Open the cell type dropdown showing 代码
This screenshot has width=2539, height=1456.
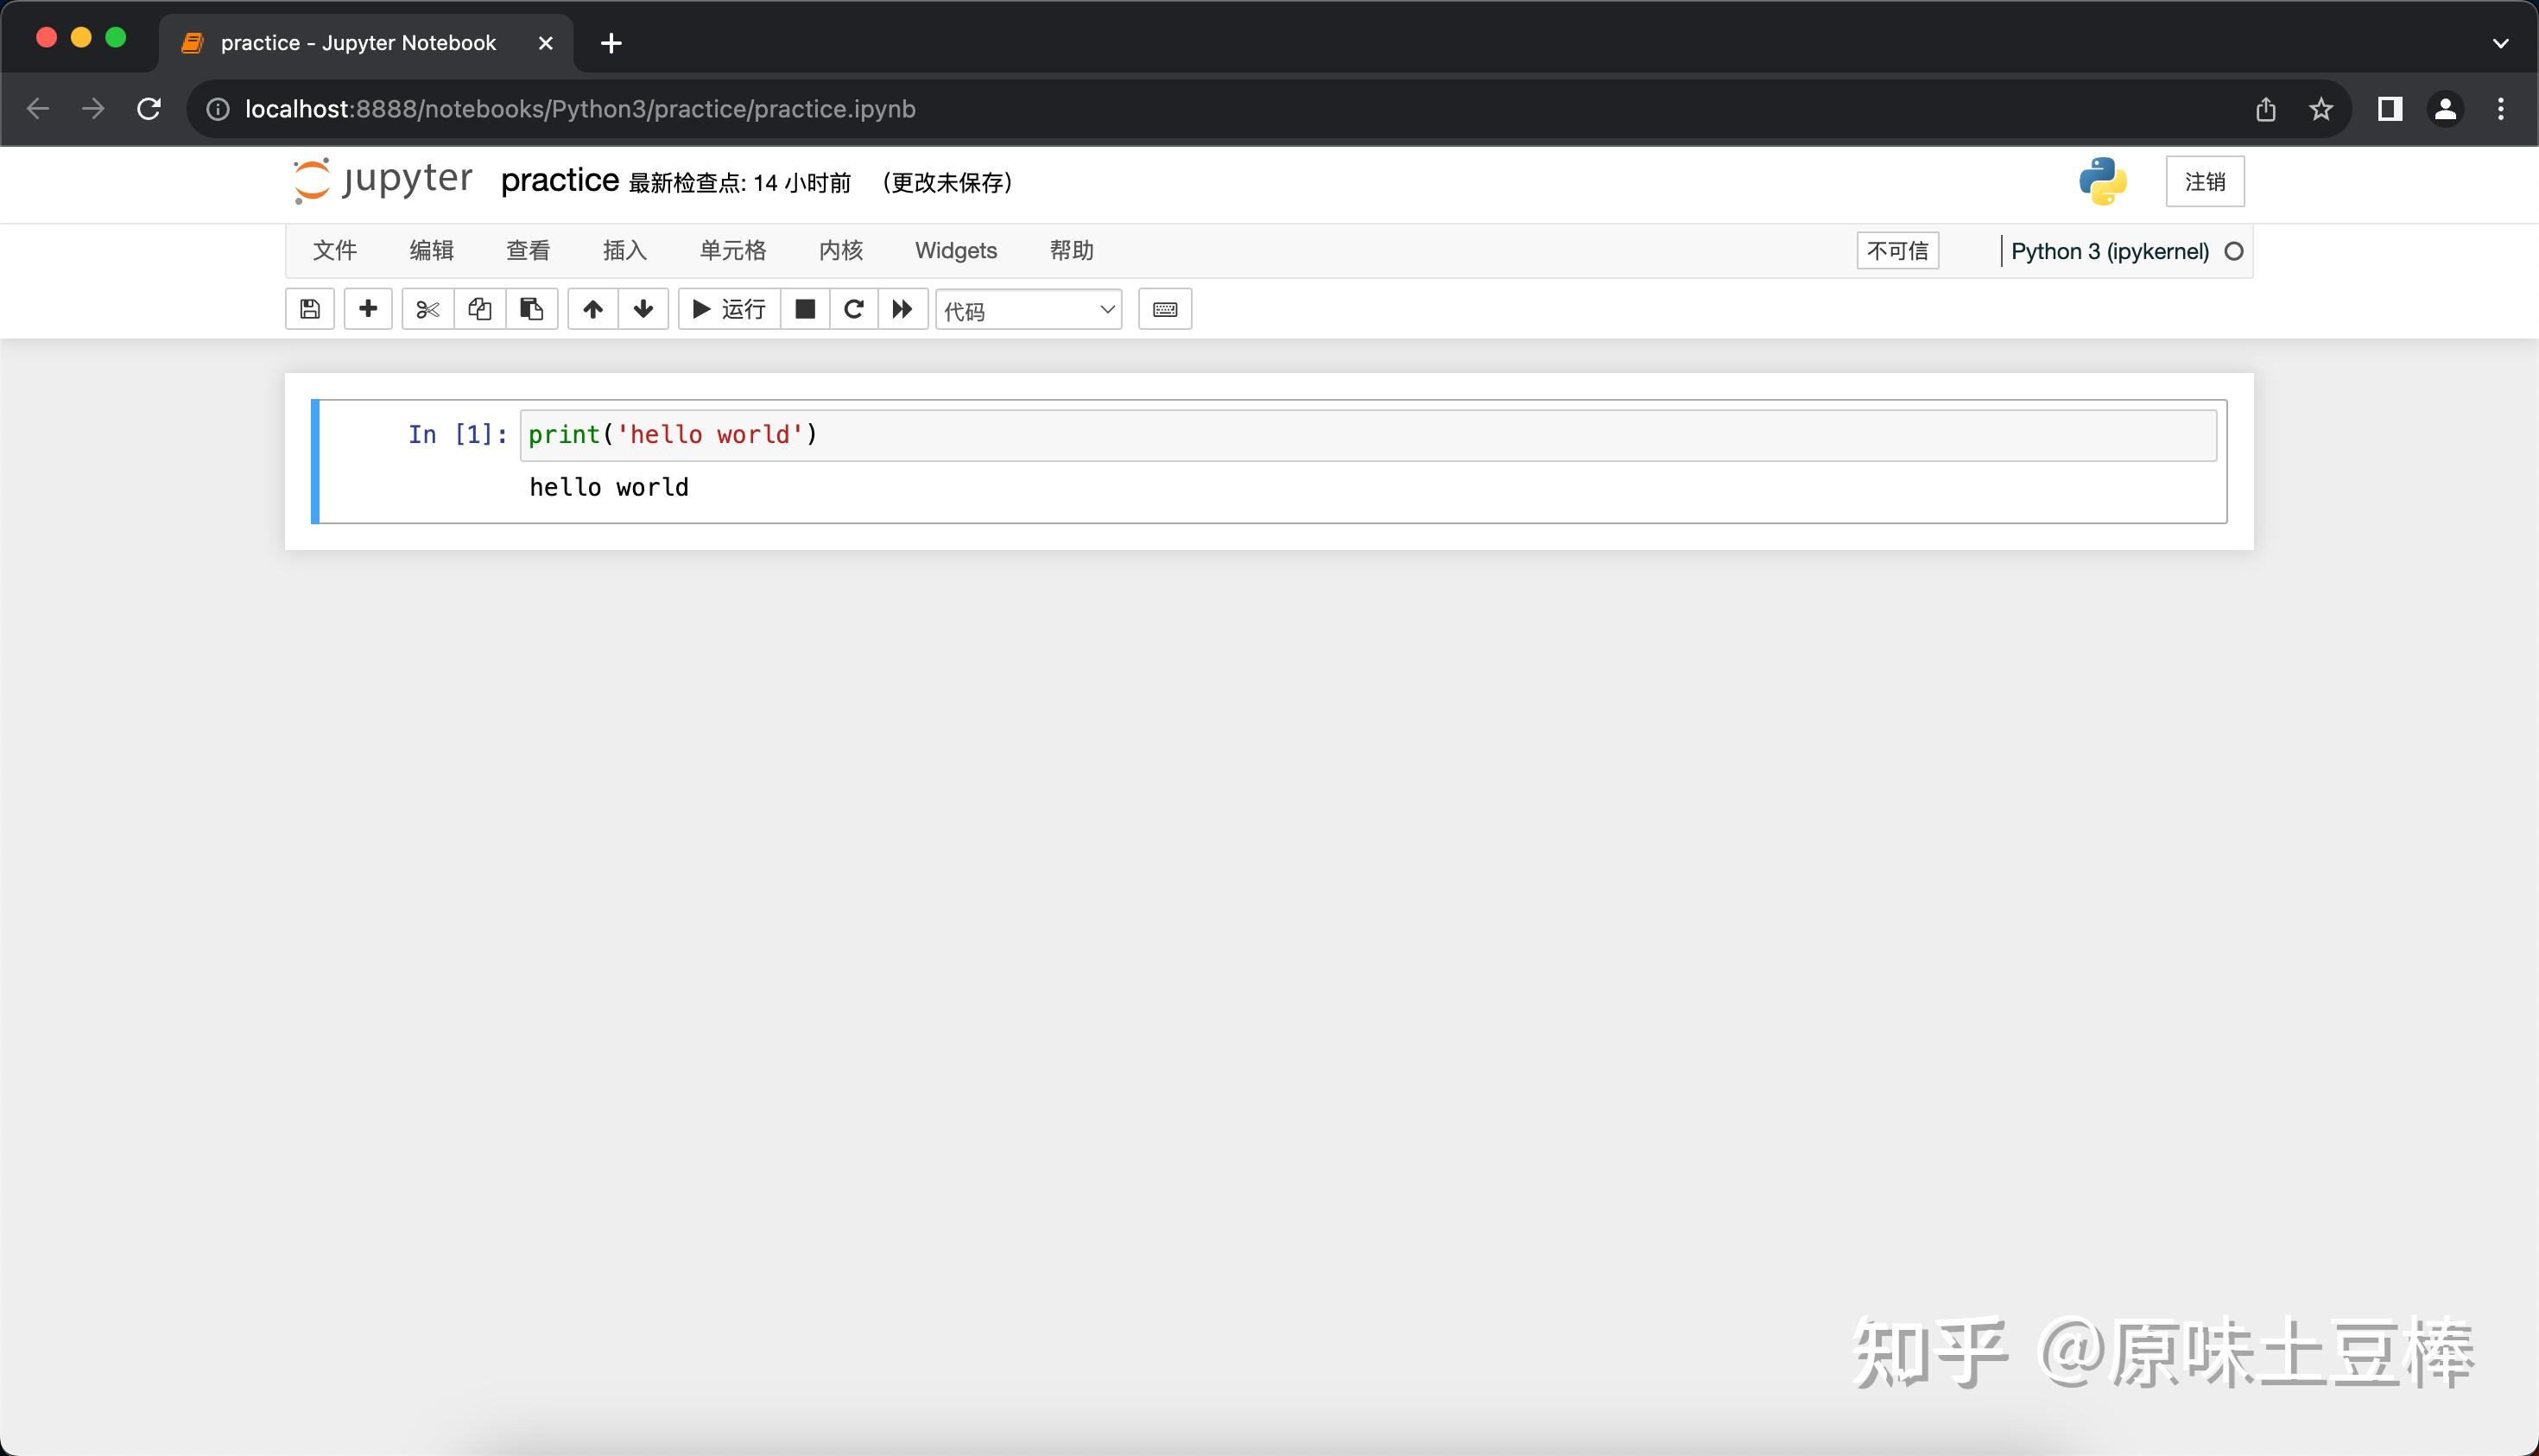[x=1028, y=309]
